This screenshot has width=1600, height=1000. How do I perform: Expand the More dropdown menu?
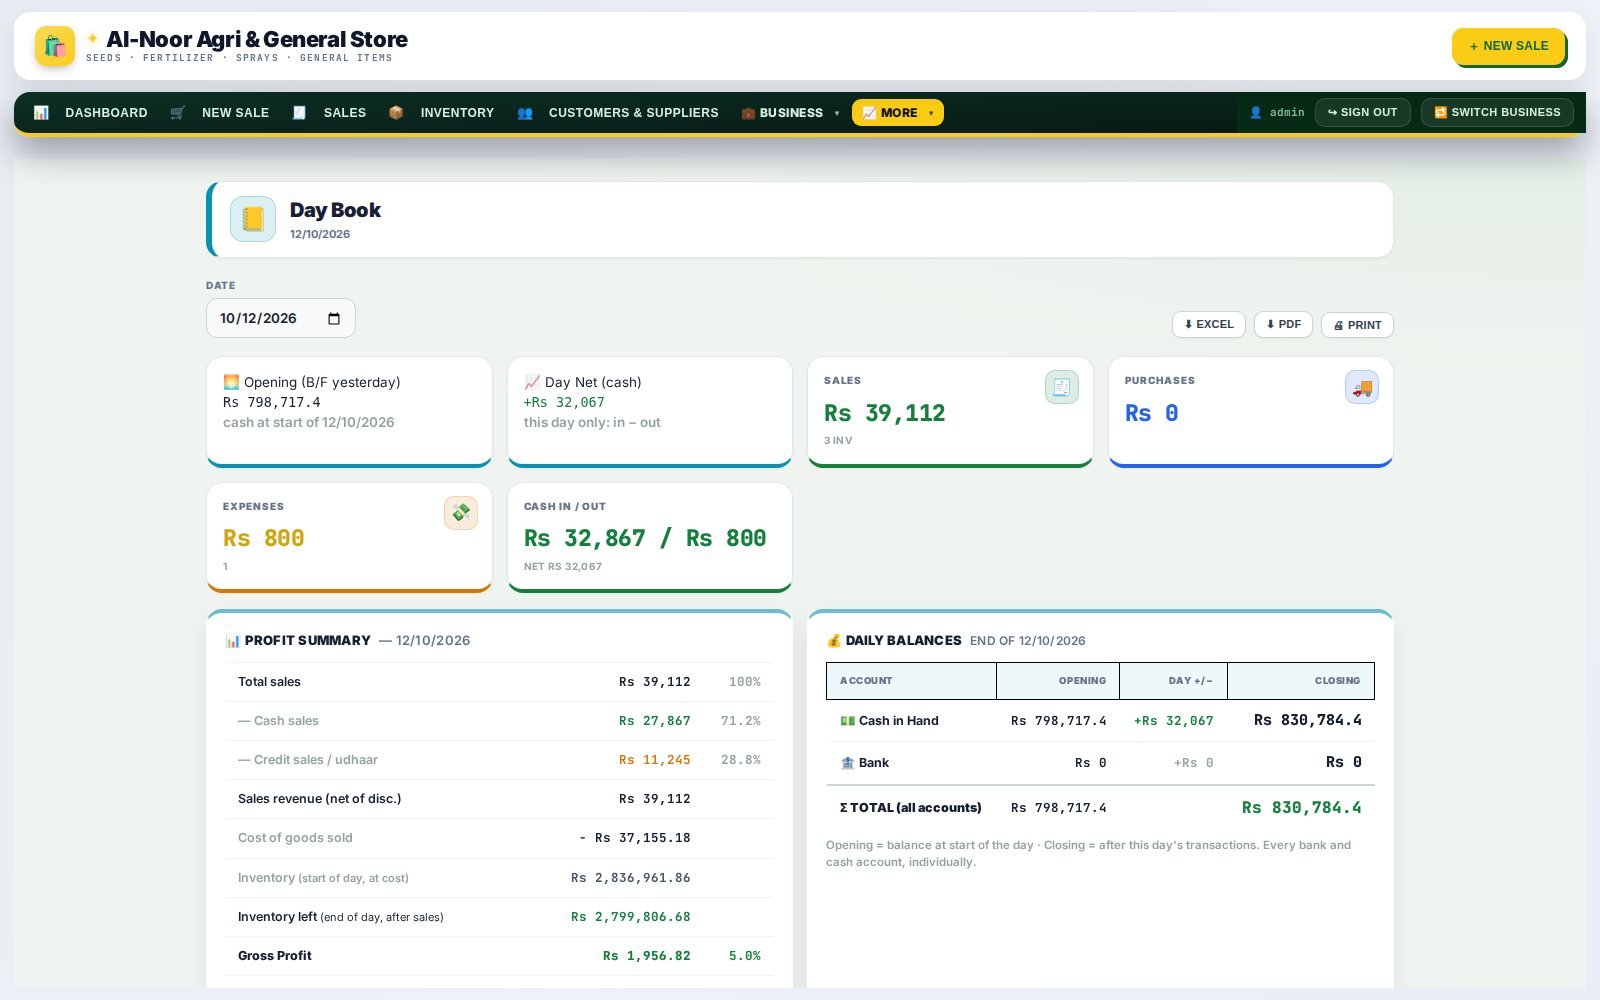898,113
